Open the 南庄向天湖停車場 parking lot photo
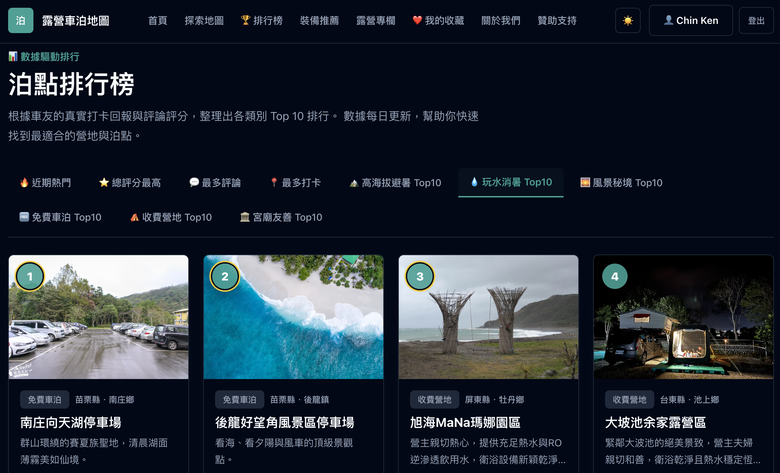The height and width of the screenshot is (473, 780). pyautogui.click(x=98, y=317)
